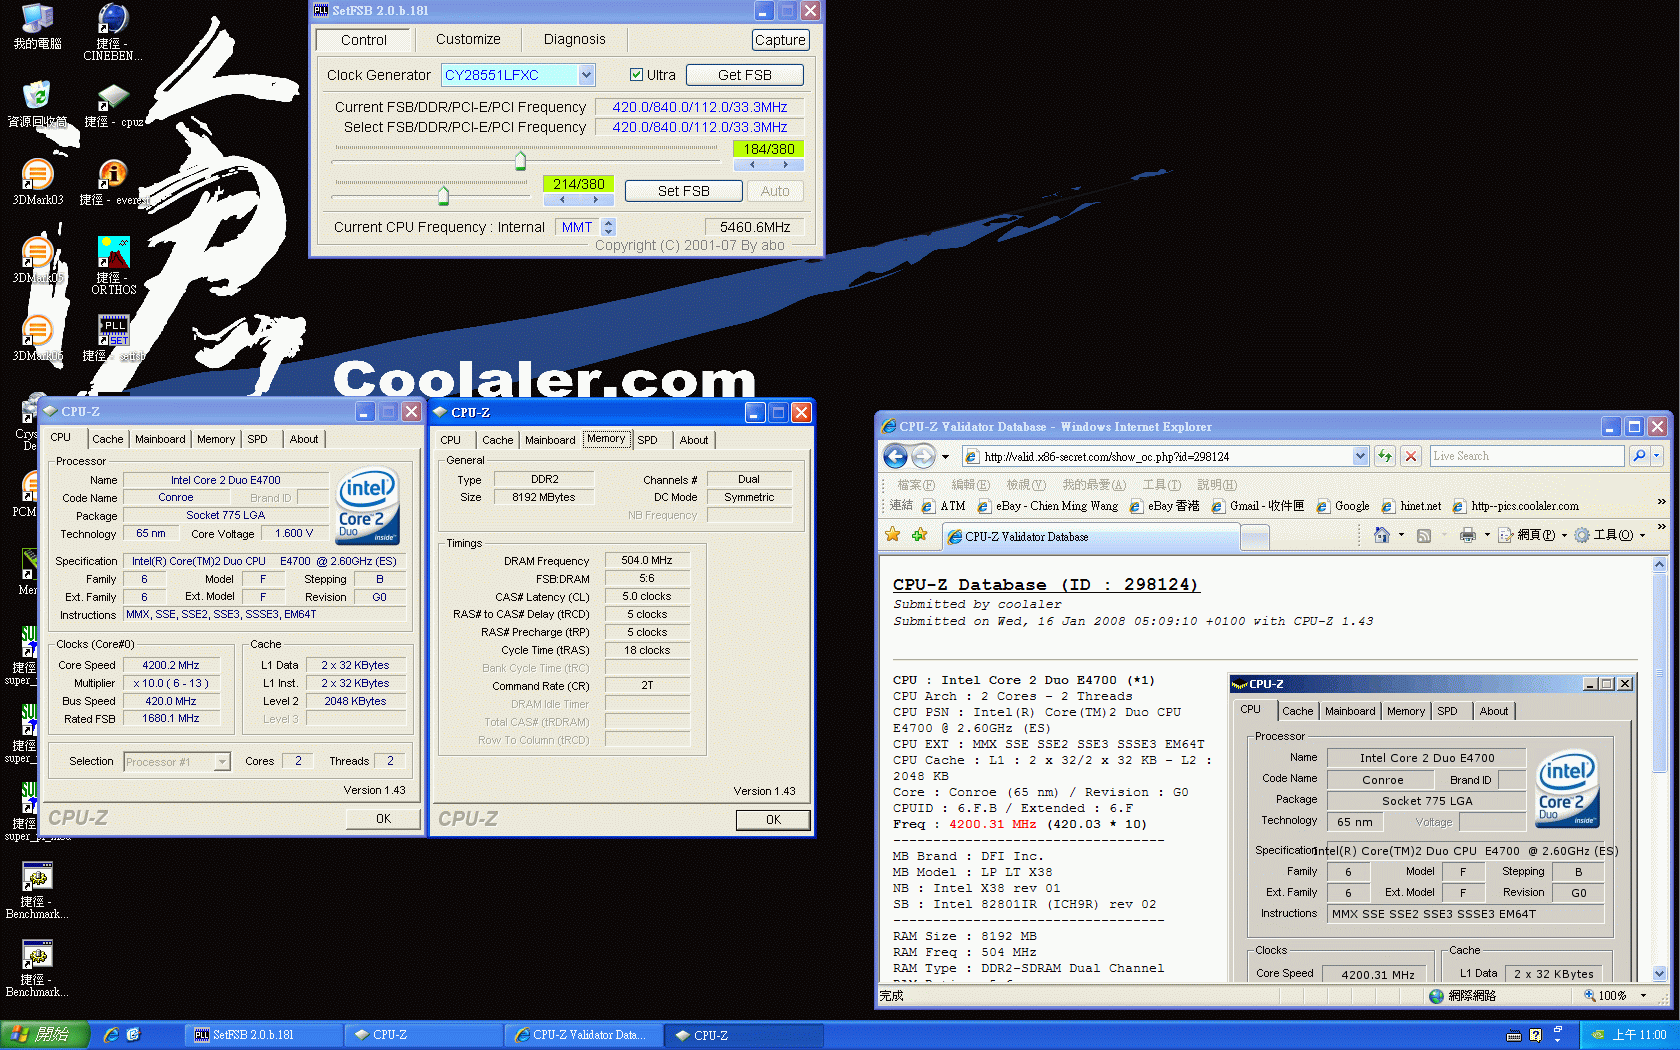Open the hinet.net favorites link

pos(1411,506)
